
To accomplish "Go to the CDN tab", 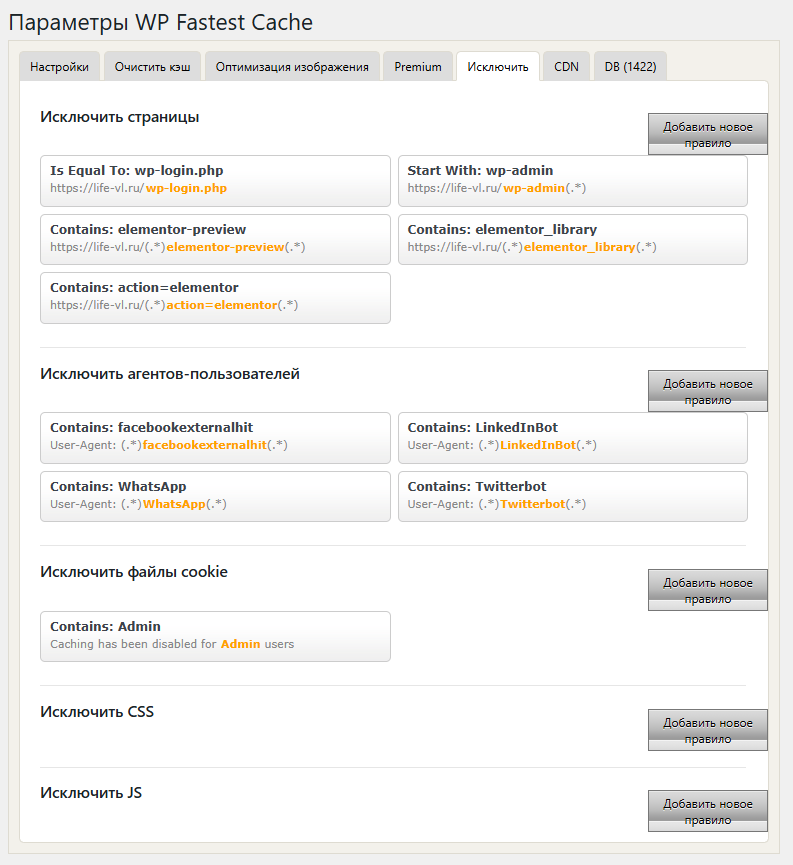I will 566,66.
